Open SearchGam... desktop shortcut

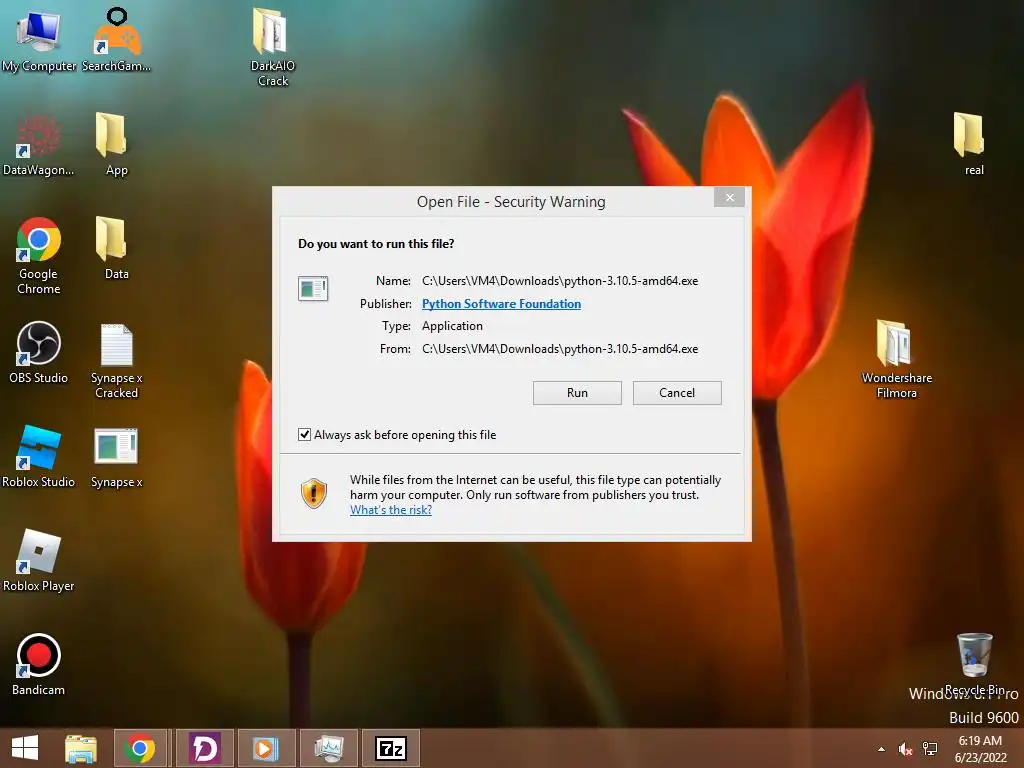(x=116, y=39)
